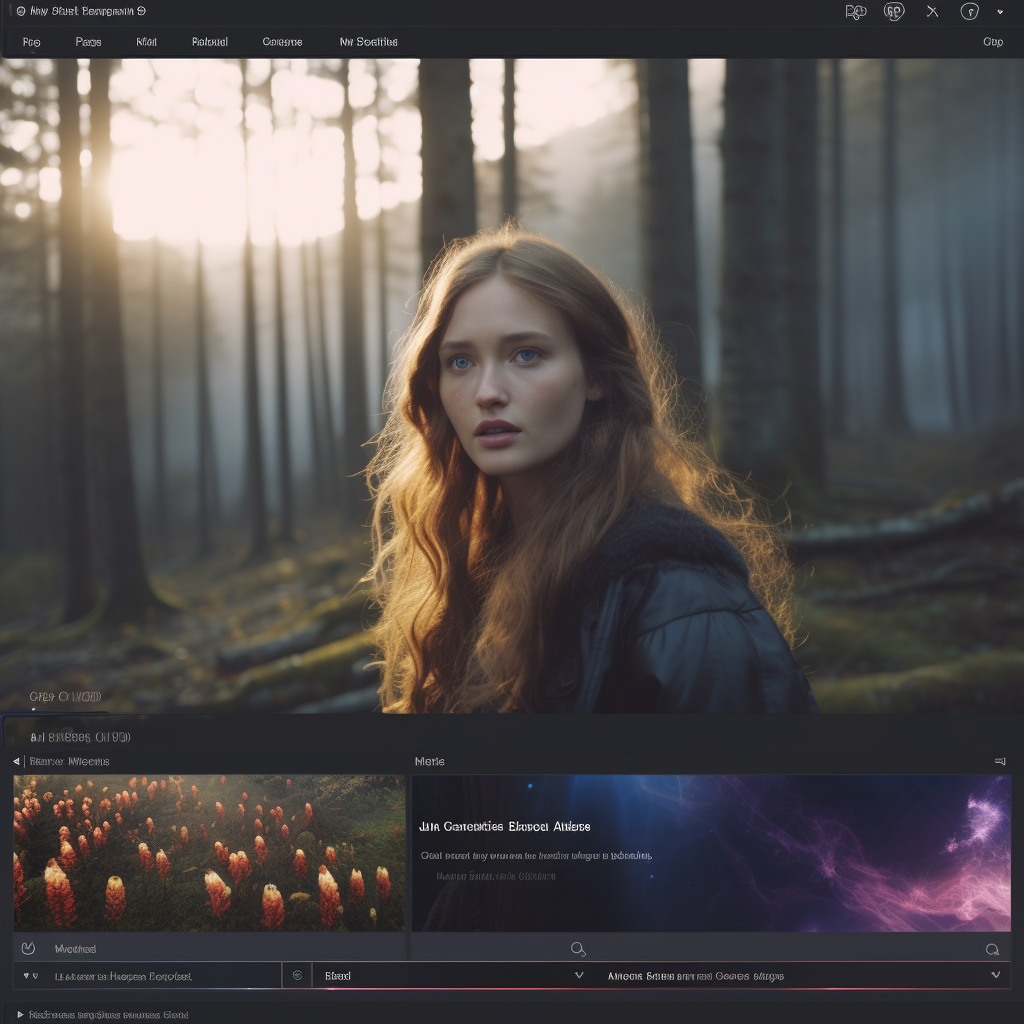This screenshot has width=1024, height=1024.
Task: Click the rounded badge icon left of the X
Action: click(894, 12)
